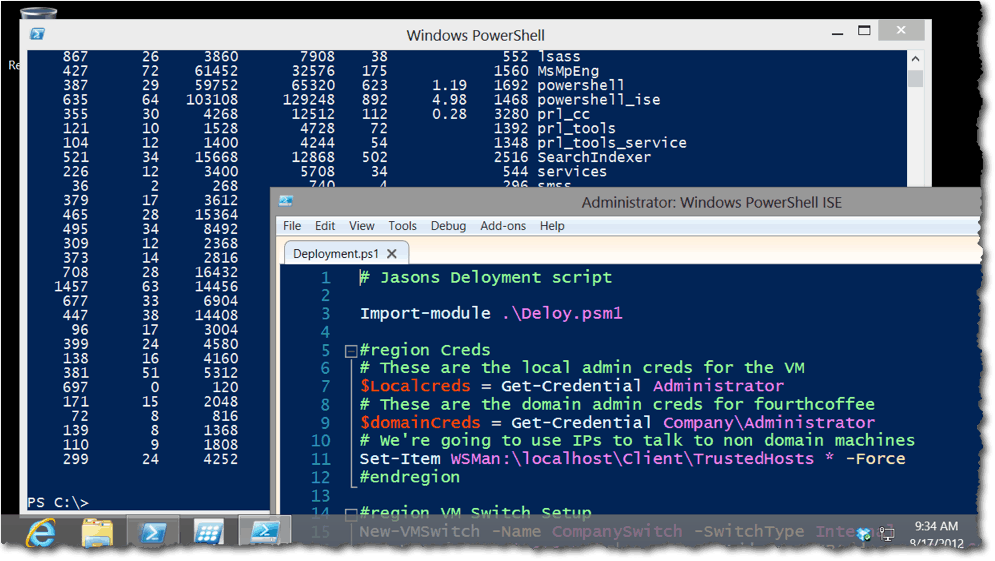
Task: Click 'MsMpEng' process name
Action: (x=568, y=71)
